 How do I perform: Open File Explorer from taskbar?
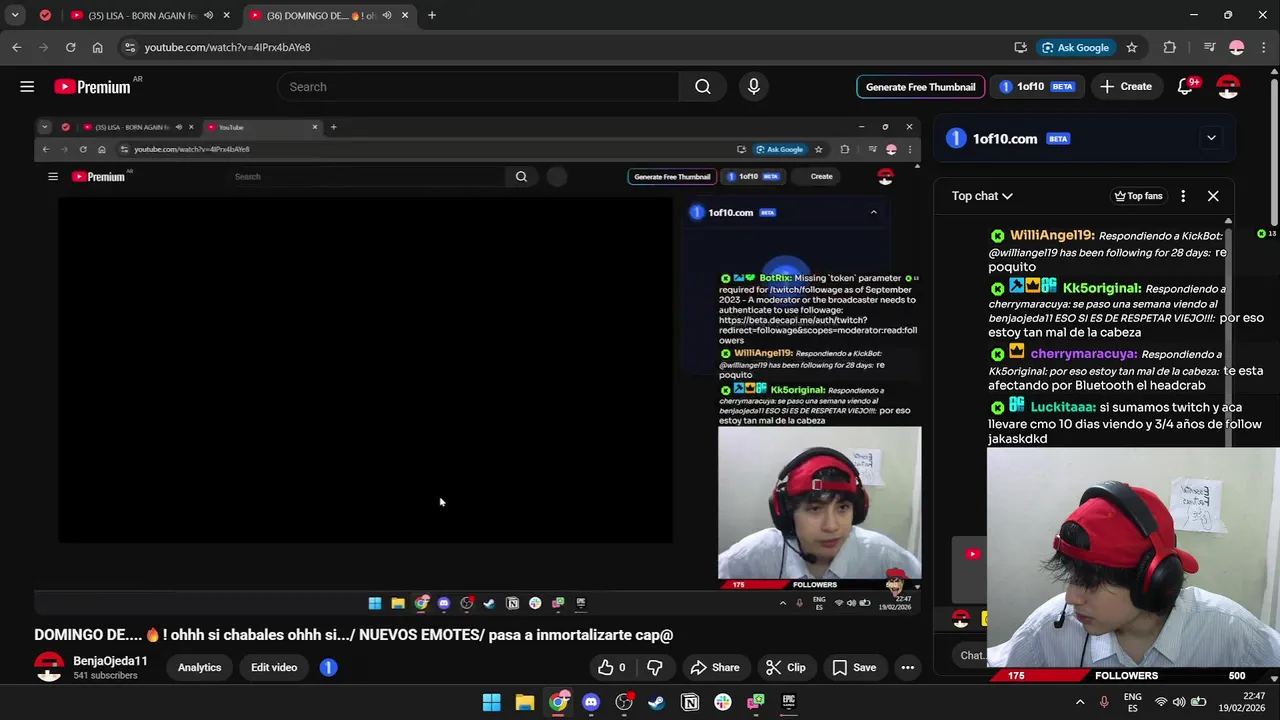[x=524, y=702]
